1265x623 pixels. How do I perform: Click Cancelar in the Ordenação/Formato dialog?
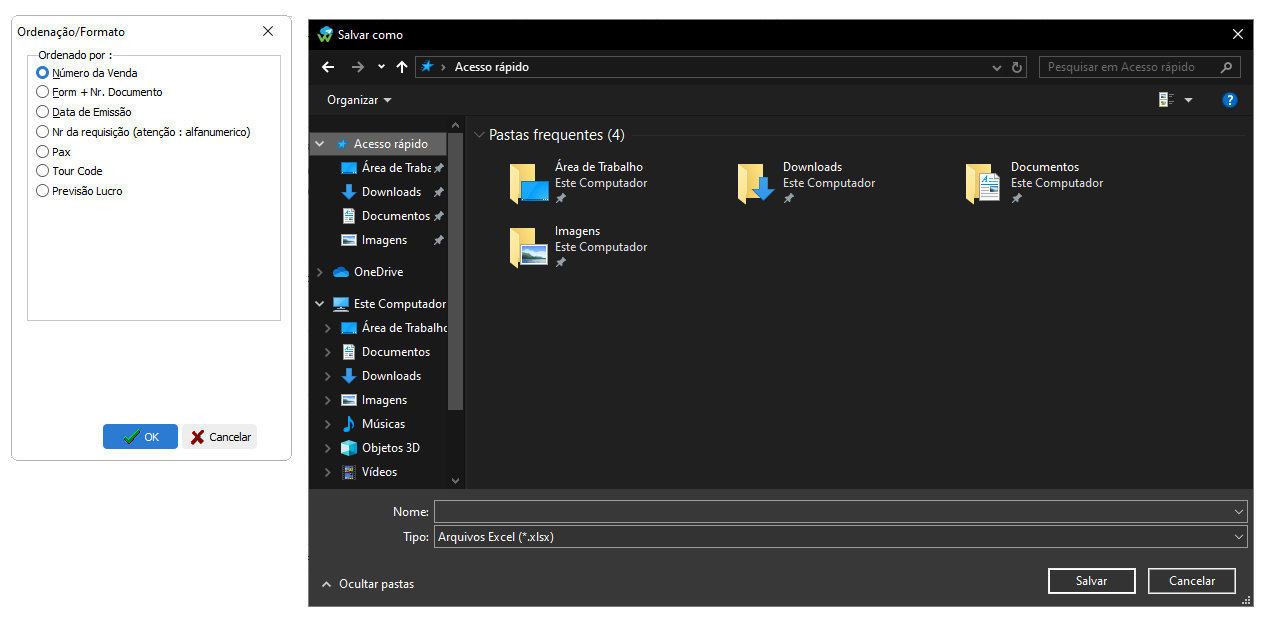pyautogui.click(x=220, y=437)
